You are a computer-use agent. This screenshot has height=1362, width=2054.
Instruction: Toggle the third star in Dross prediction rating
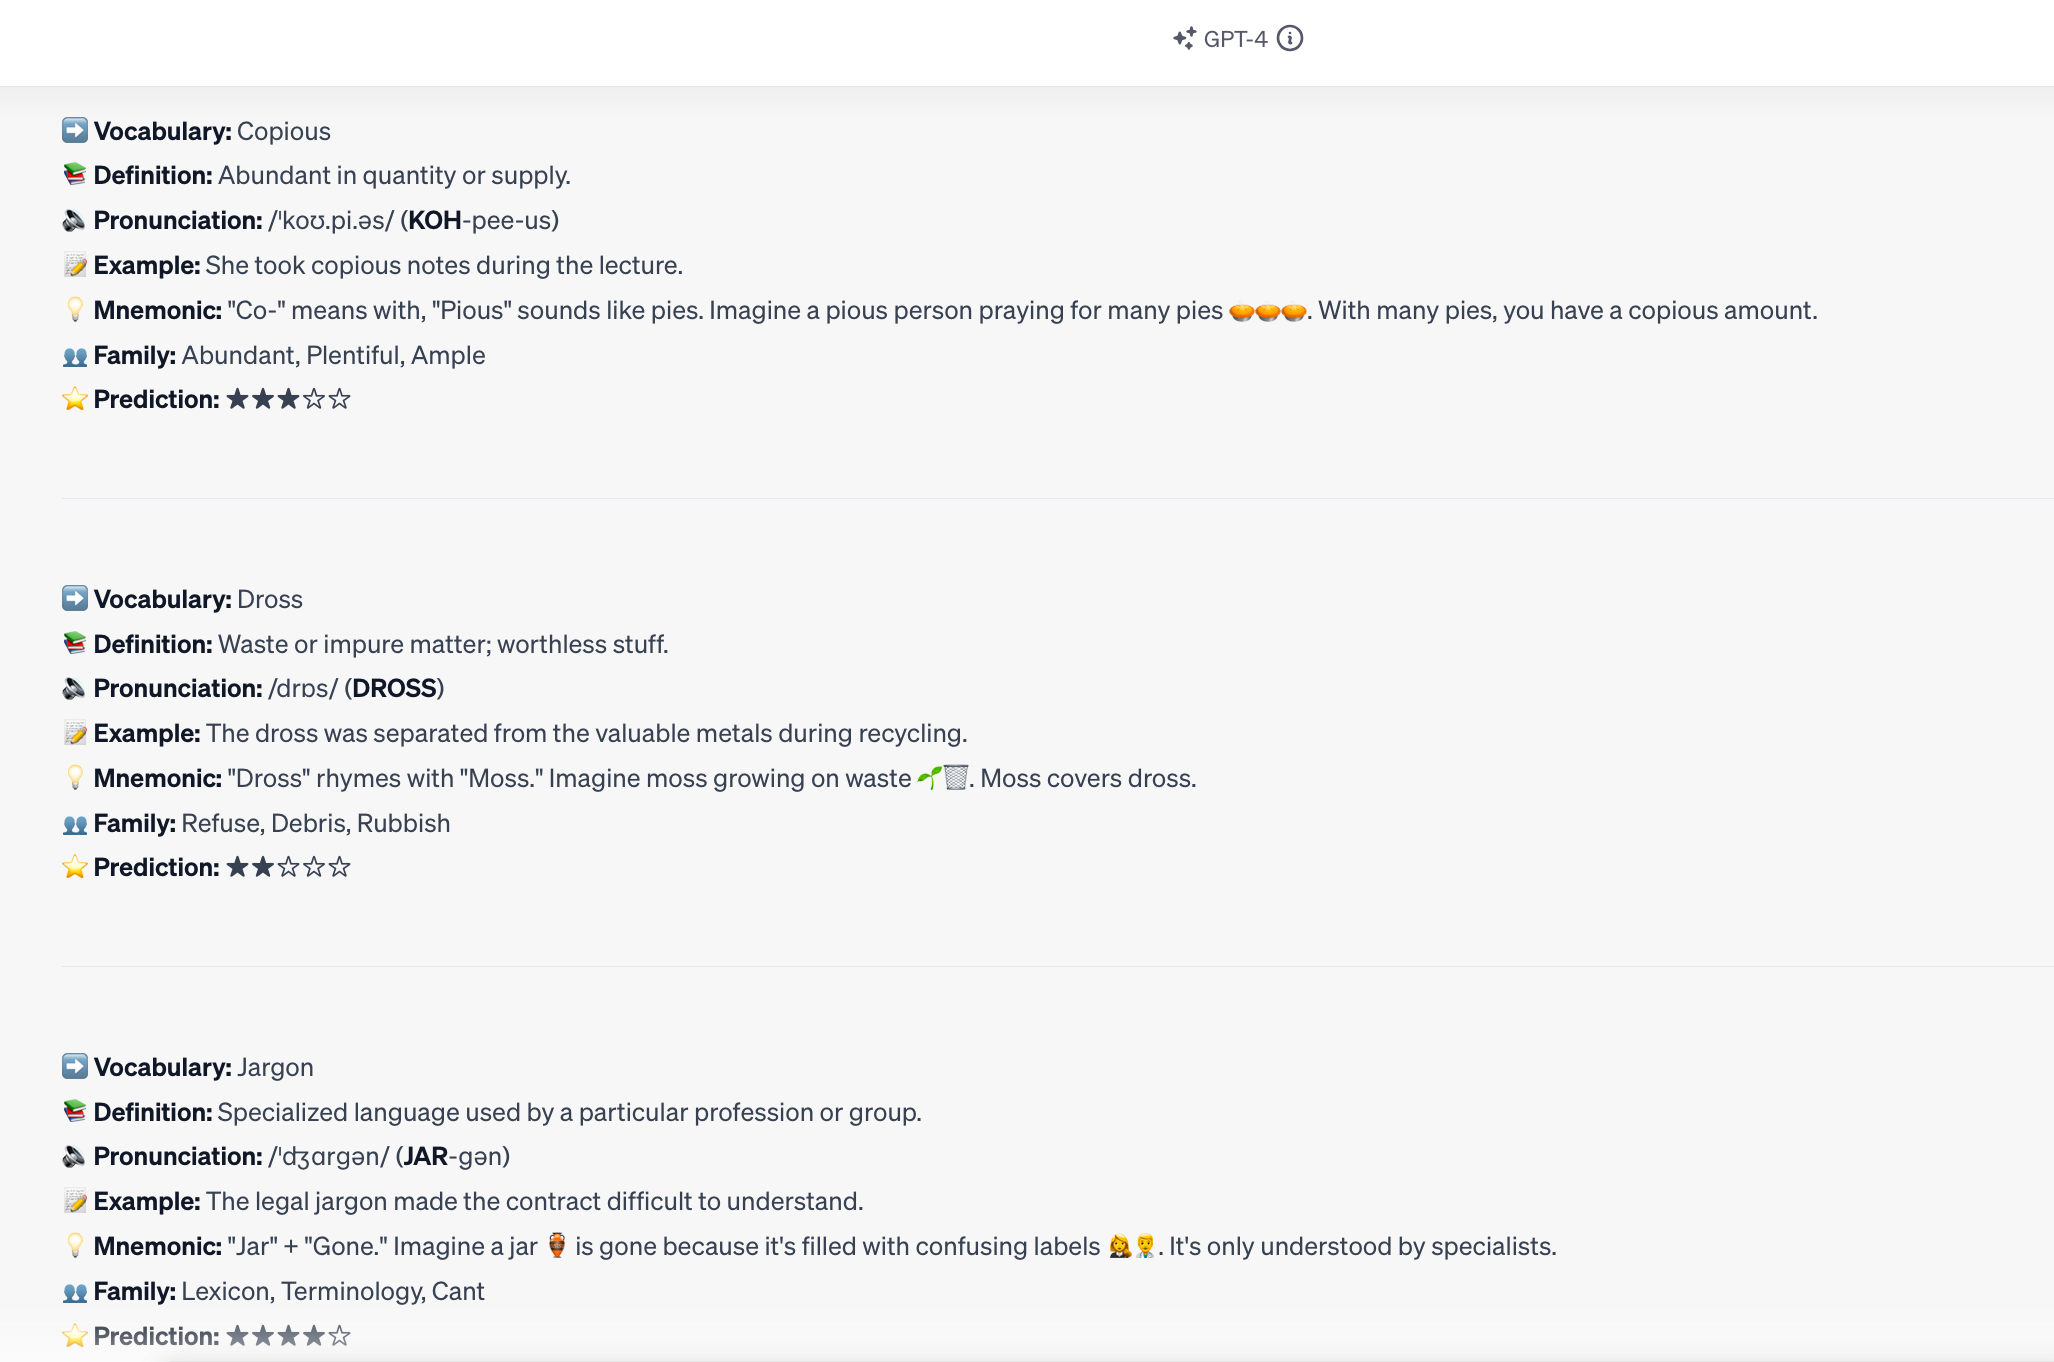click(290, 866)
